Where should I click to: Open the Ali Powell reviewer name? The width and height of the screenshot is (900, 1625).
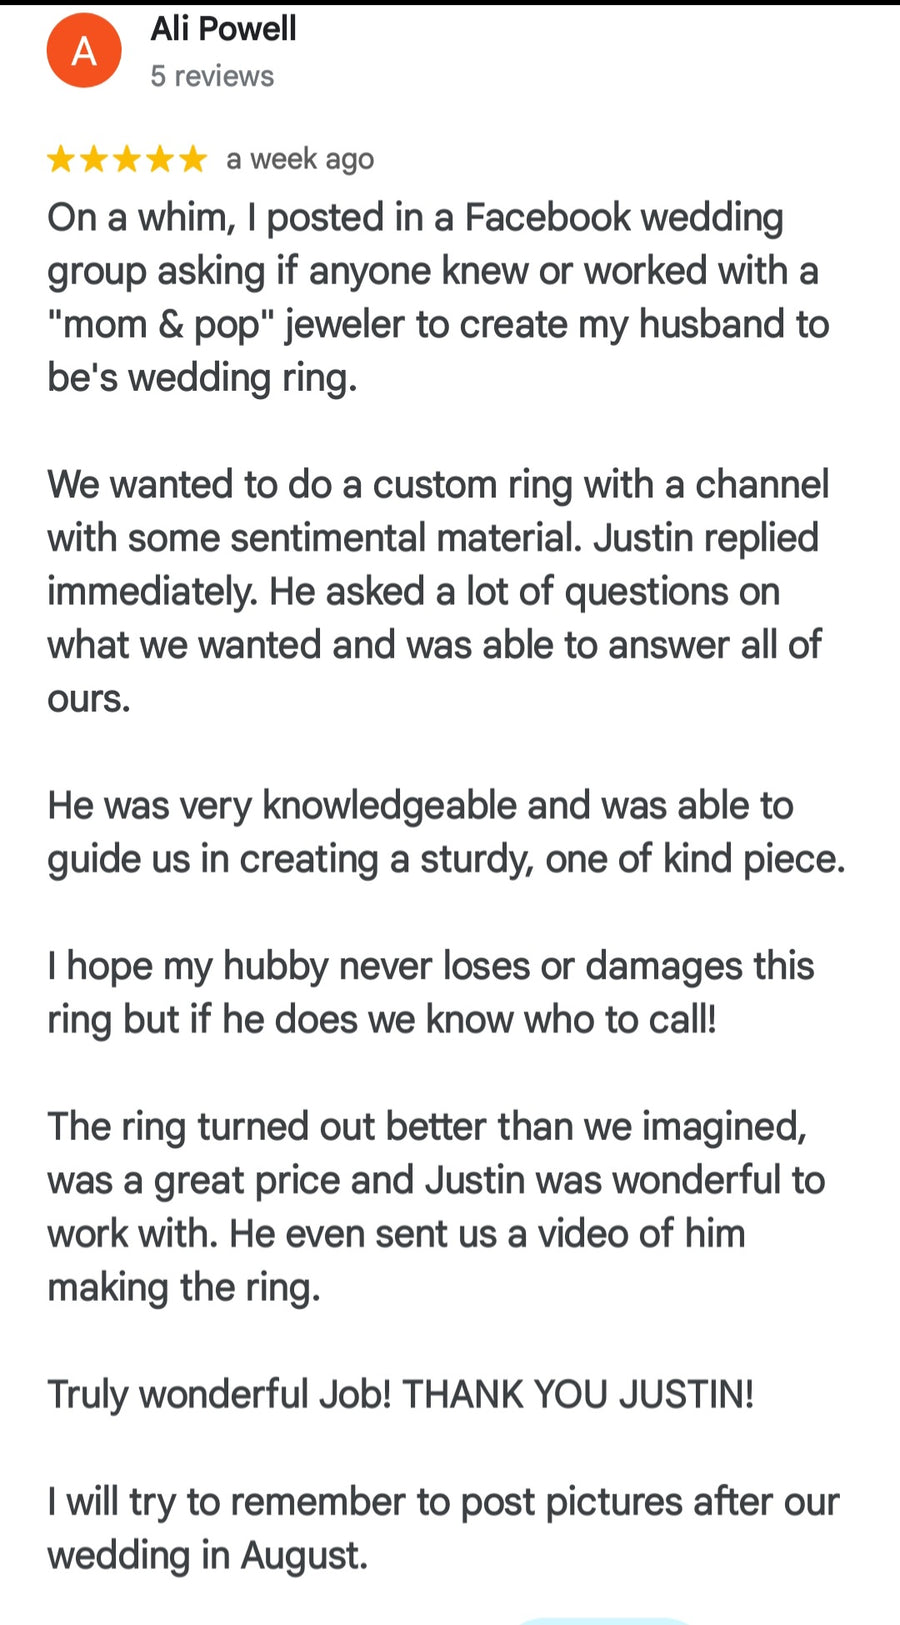pos(223,29)
